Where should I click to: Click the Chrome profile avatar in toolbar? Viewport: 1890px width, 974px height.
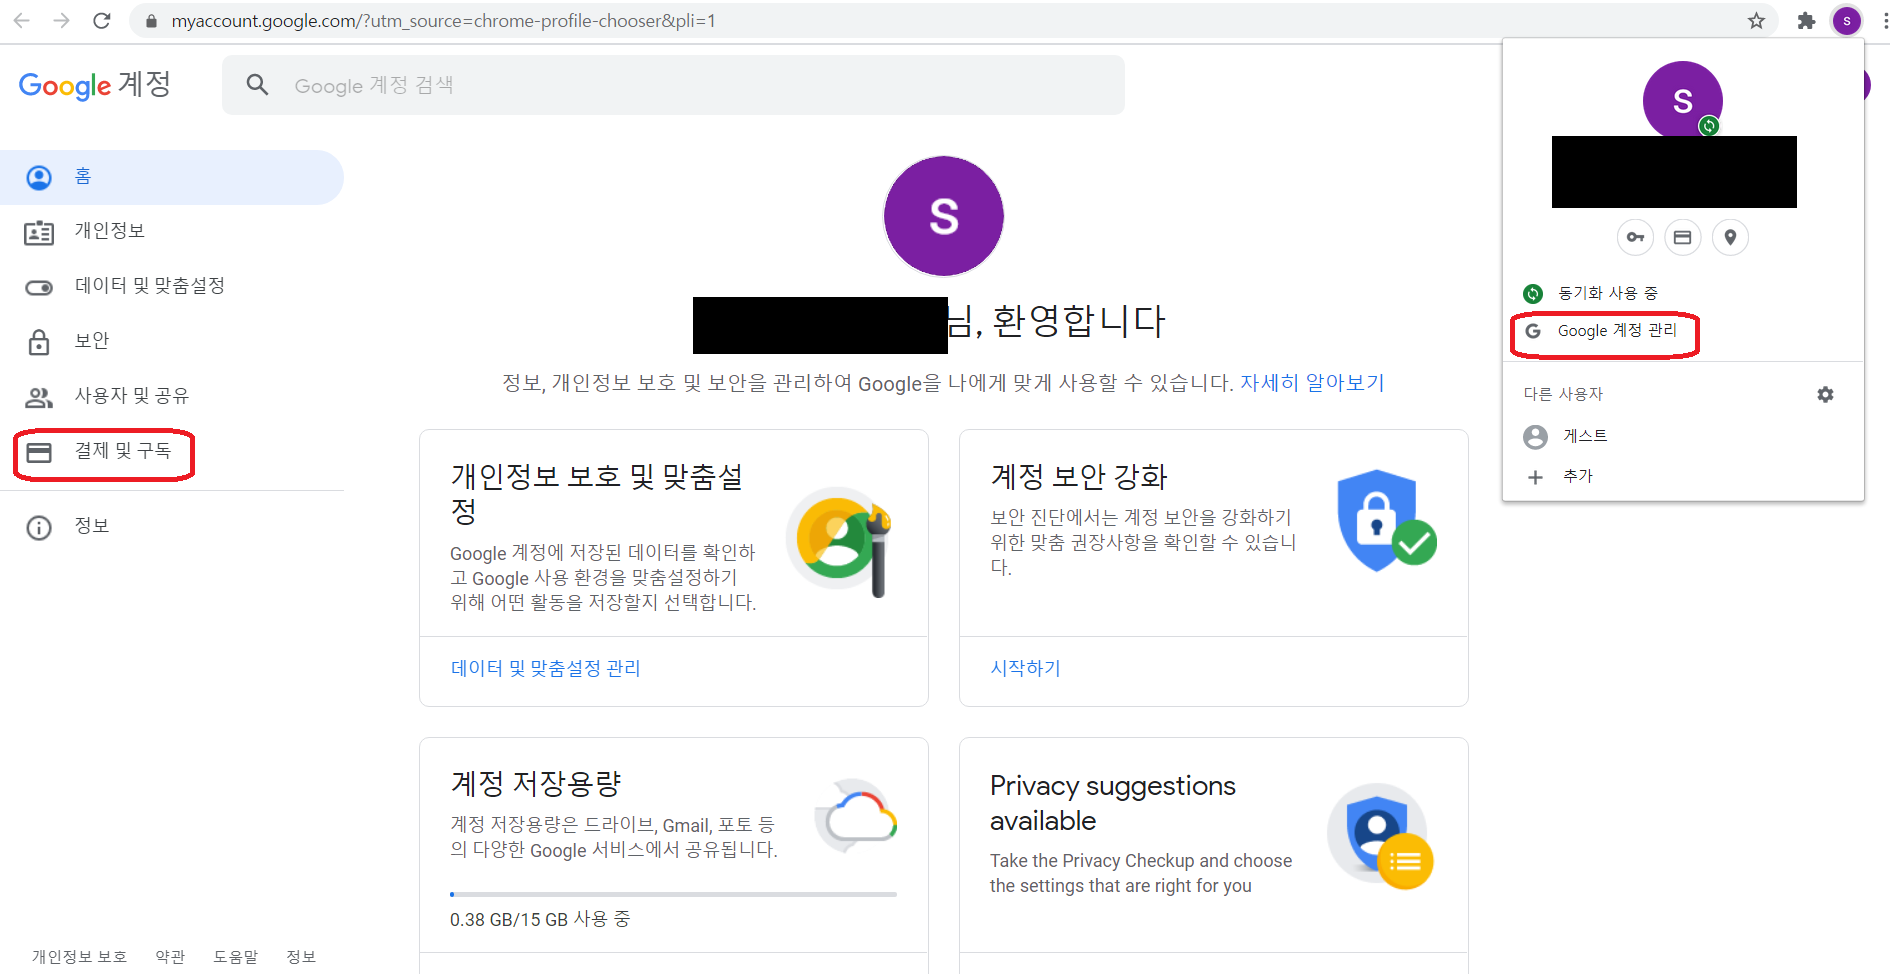coord(1847,20)
